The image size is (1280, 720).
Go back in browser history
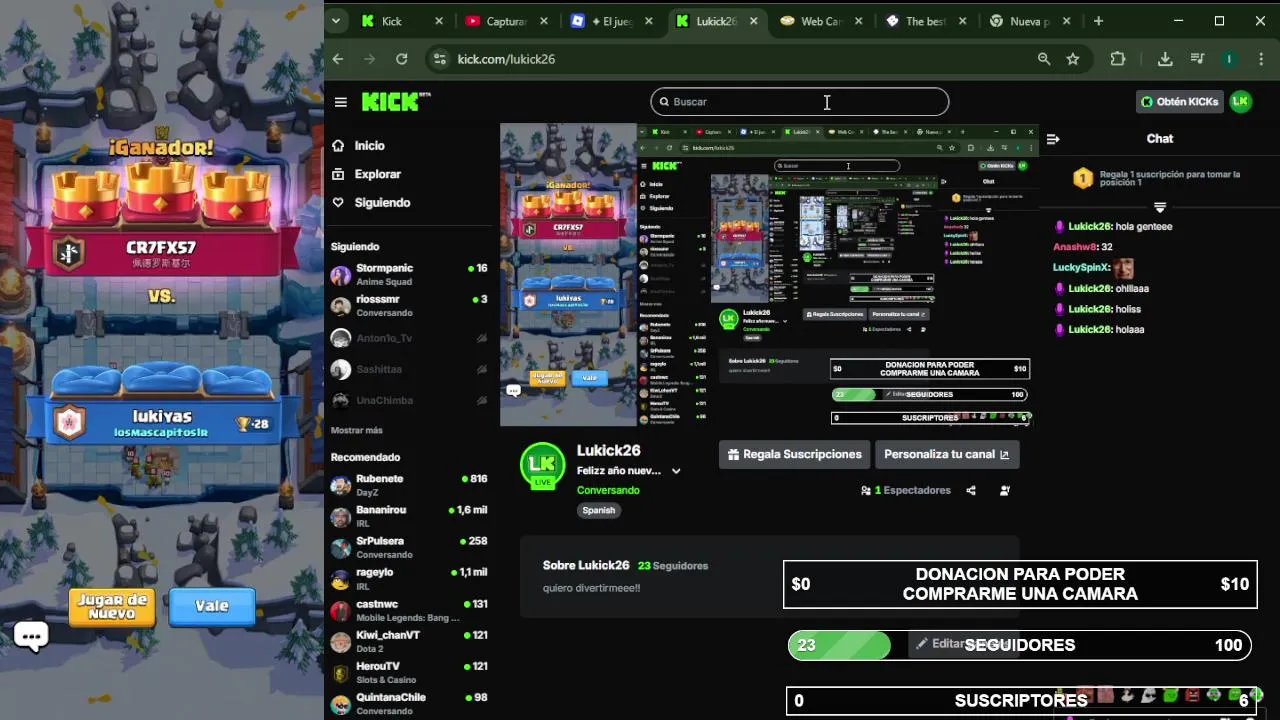click(338, 59)
